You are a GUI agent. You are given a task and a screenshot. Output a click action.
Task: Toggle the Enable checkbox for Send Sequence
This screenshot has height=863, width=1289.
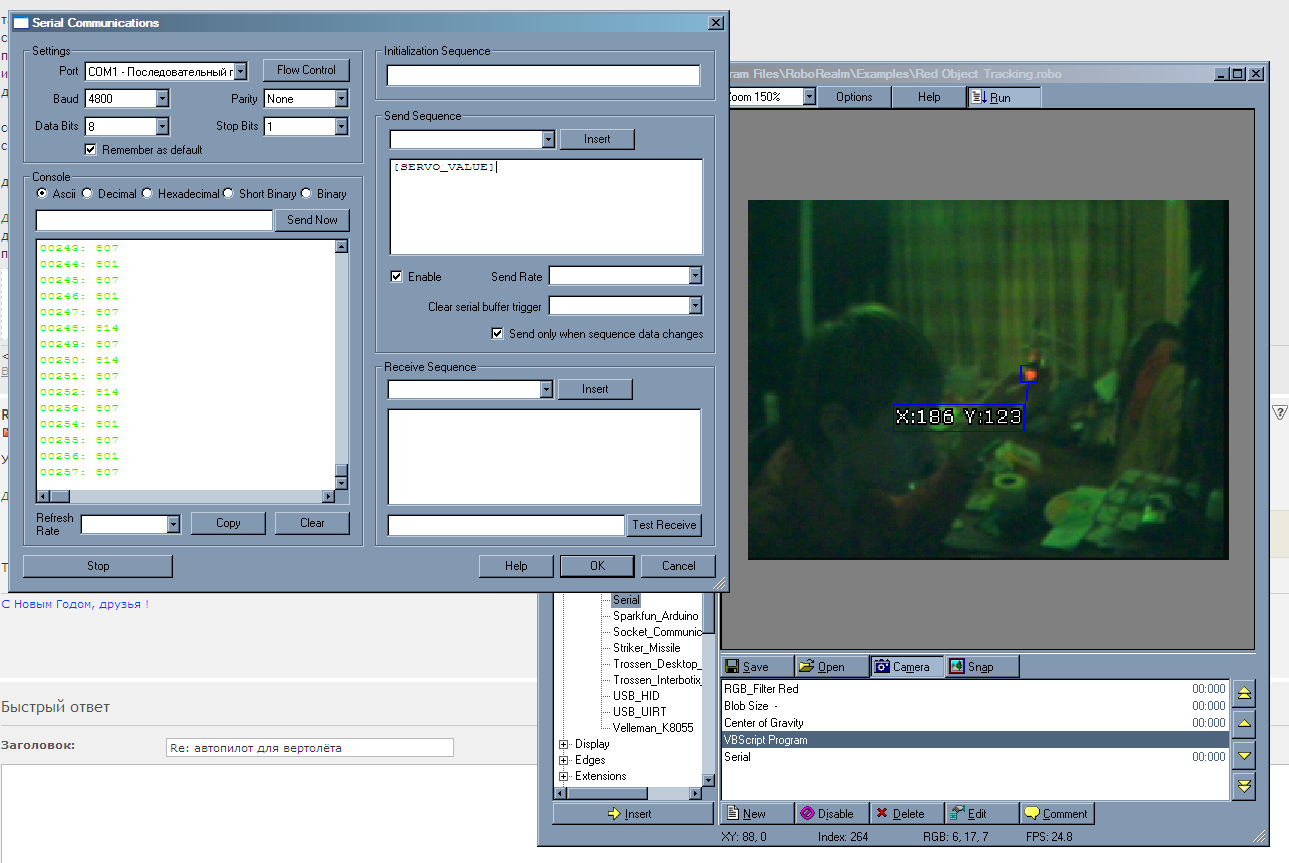coord(397,277)
